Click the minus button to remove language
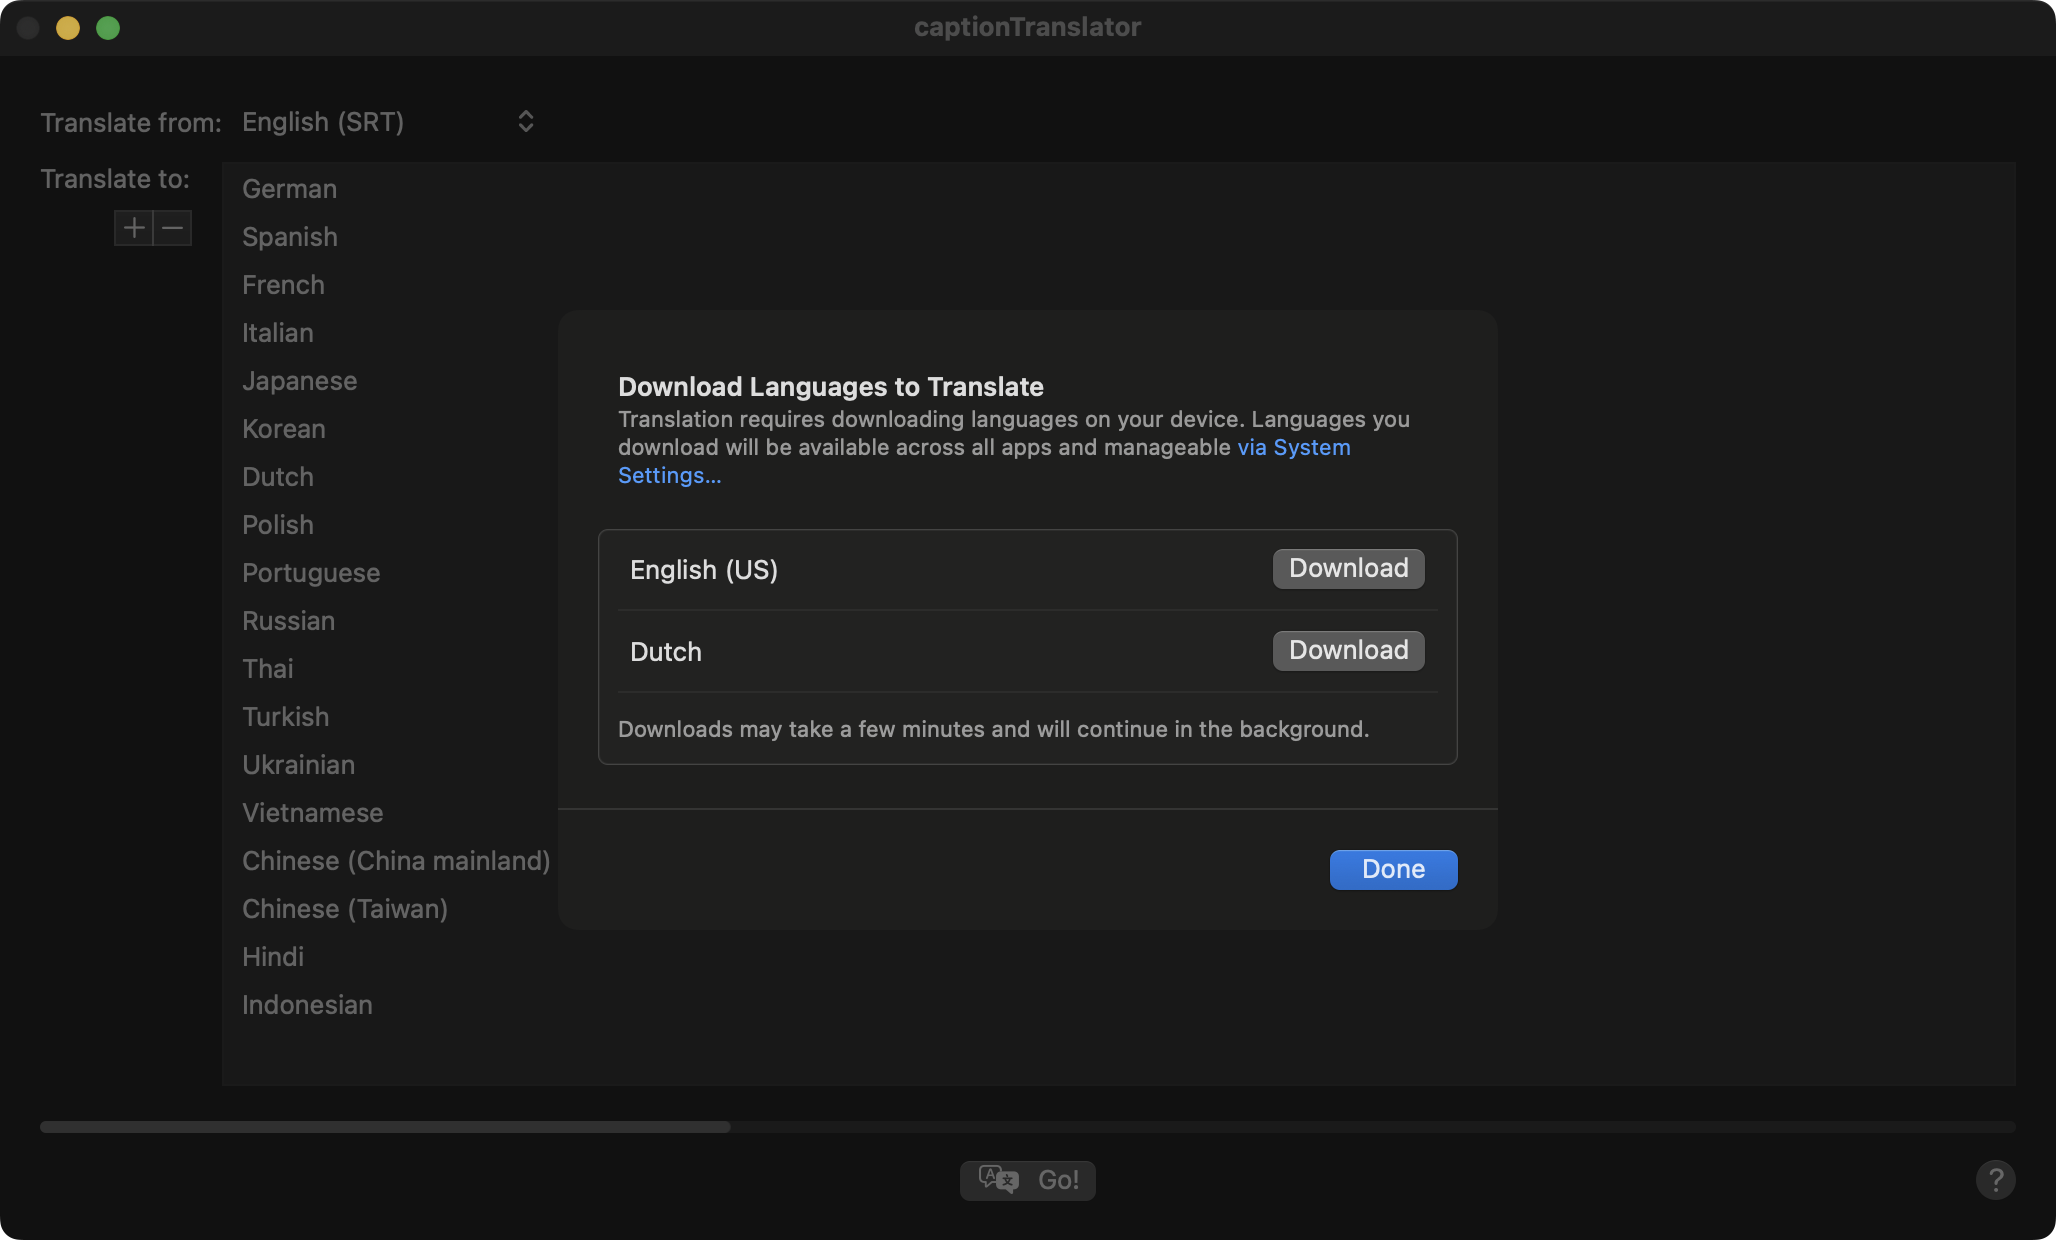The width and height of the screenshot is (2056, 1240). [173, 228]
